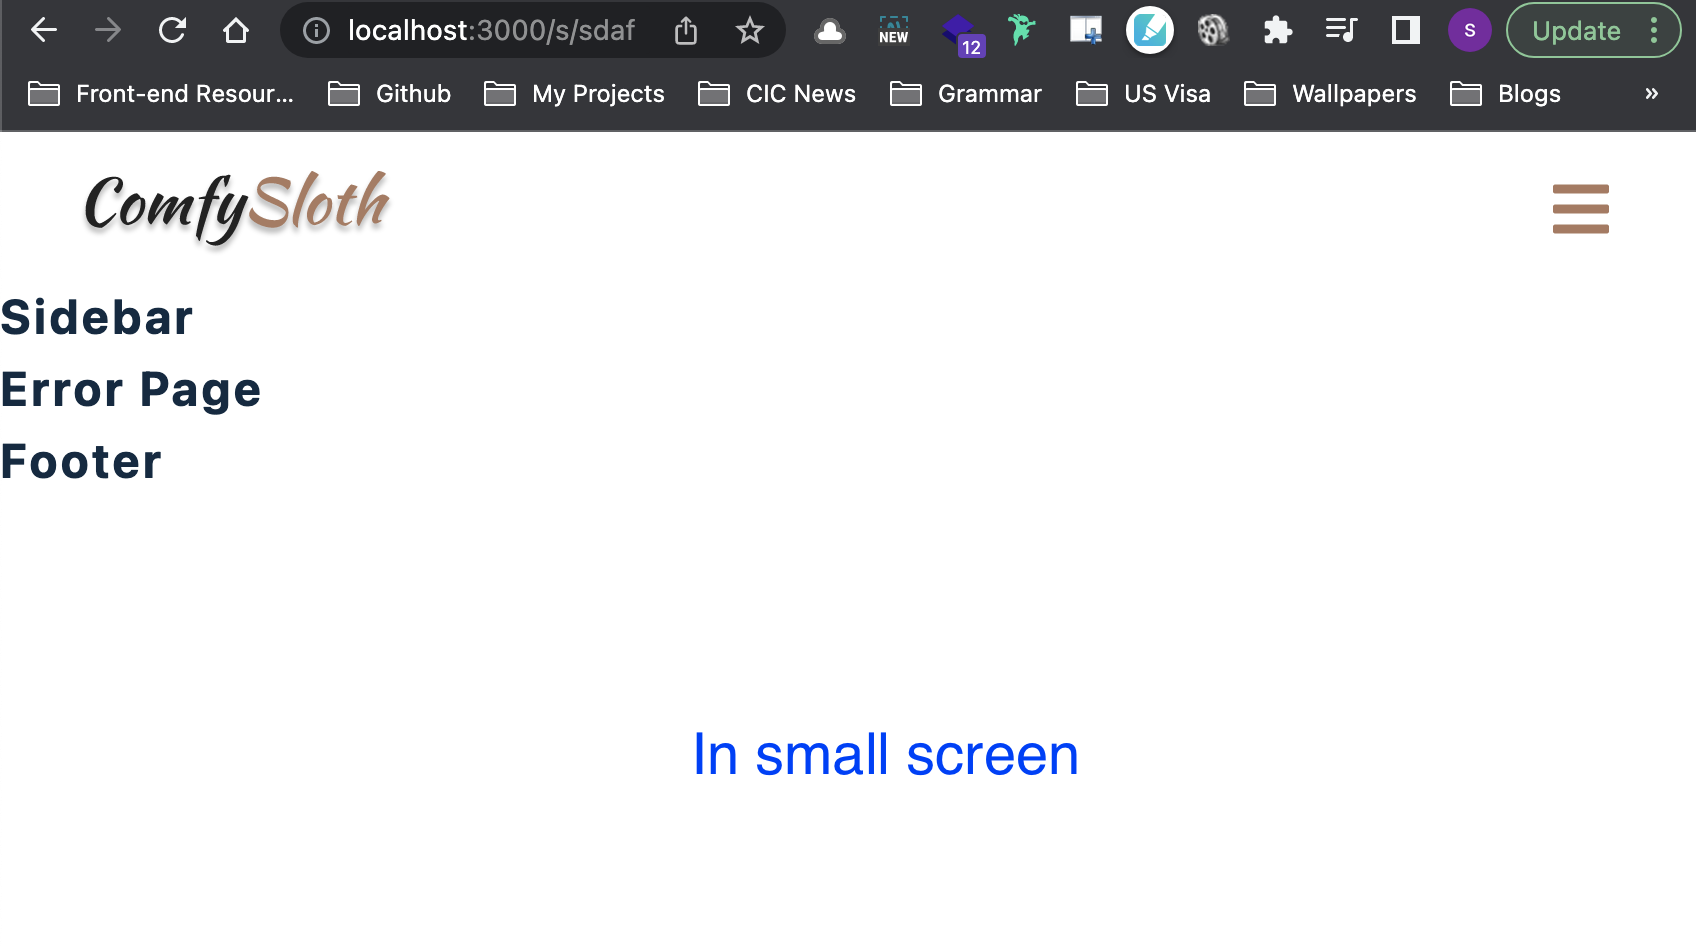Open the Wallpapers bookmark folder

click(1330, 94)
